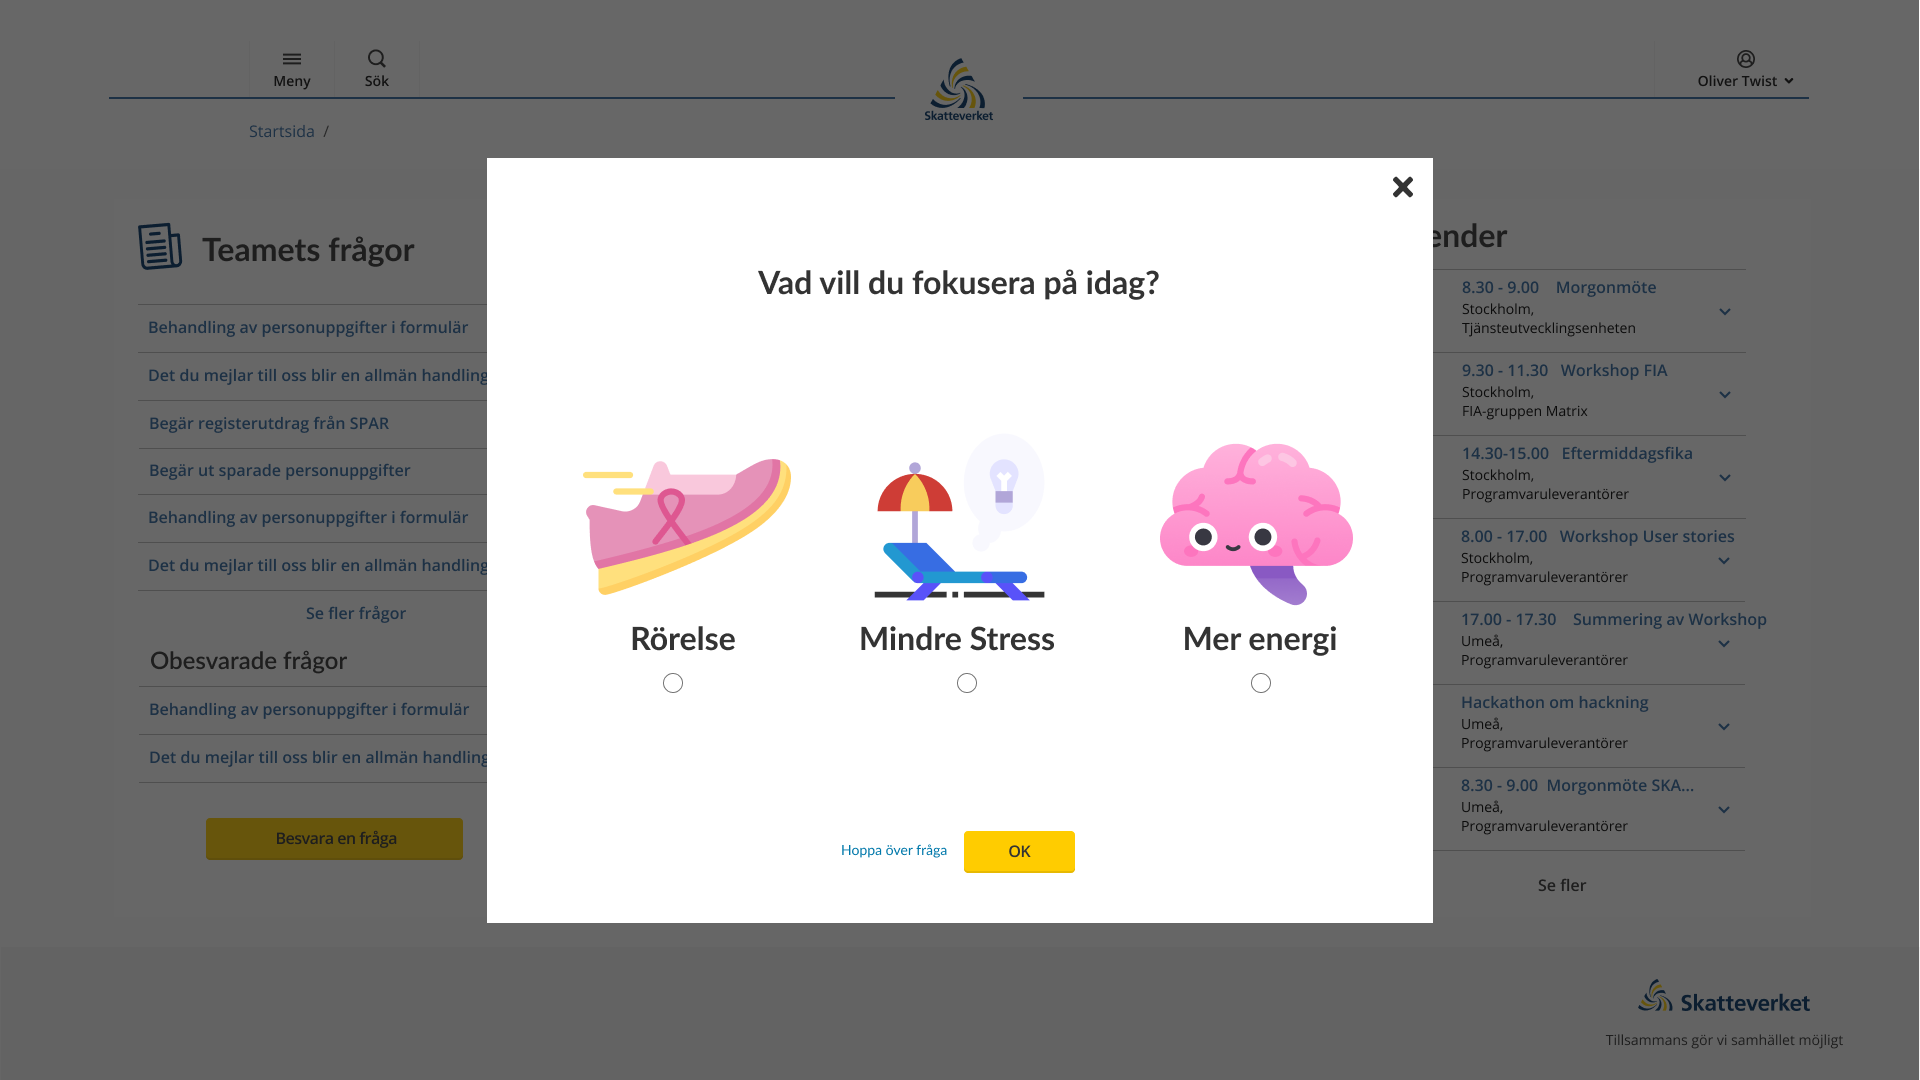This screenshot has width=1920, height=1080.
Task: Click the Mindre Stress sunbed illustration
Action: click(x=959, y=517)
